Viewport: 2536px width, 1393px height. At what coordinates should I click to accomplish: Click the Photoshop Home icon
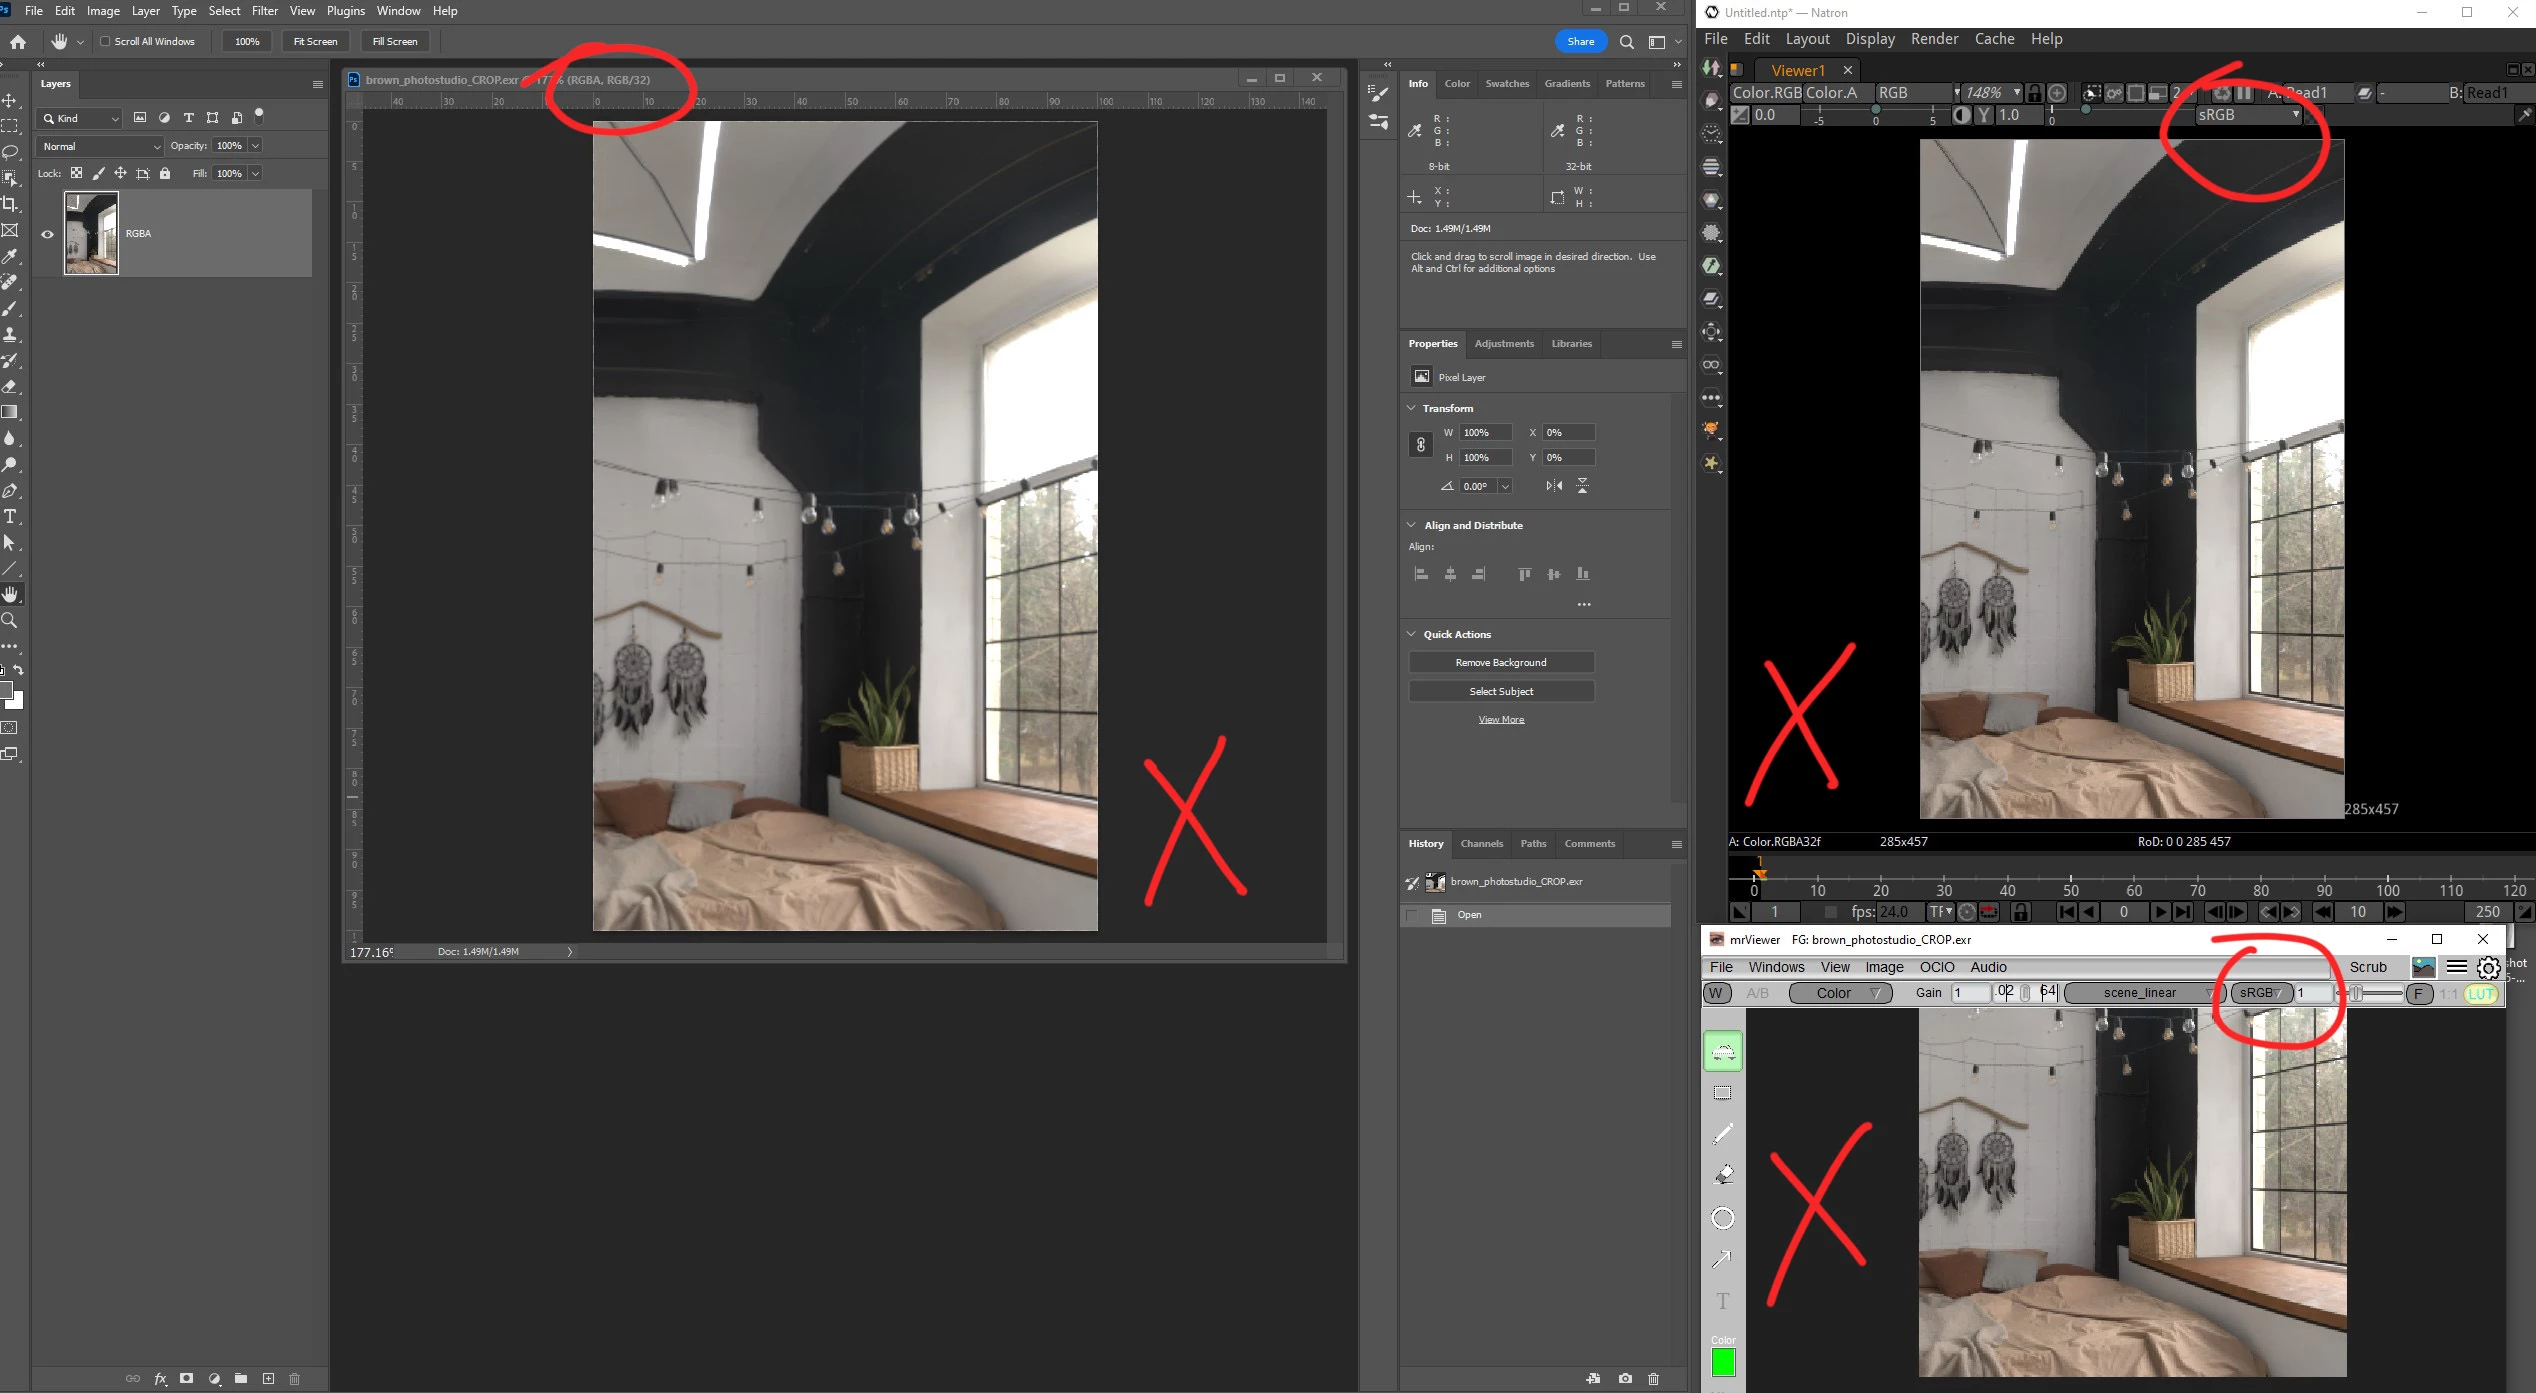pos(18,41)
